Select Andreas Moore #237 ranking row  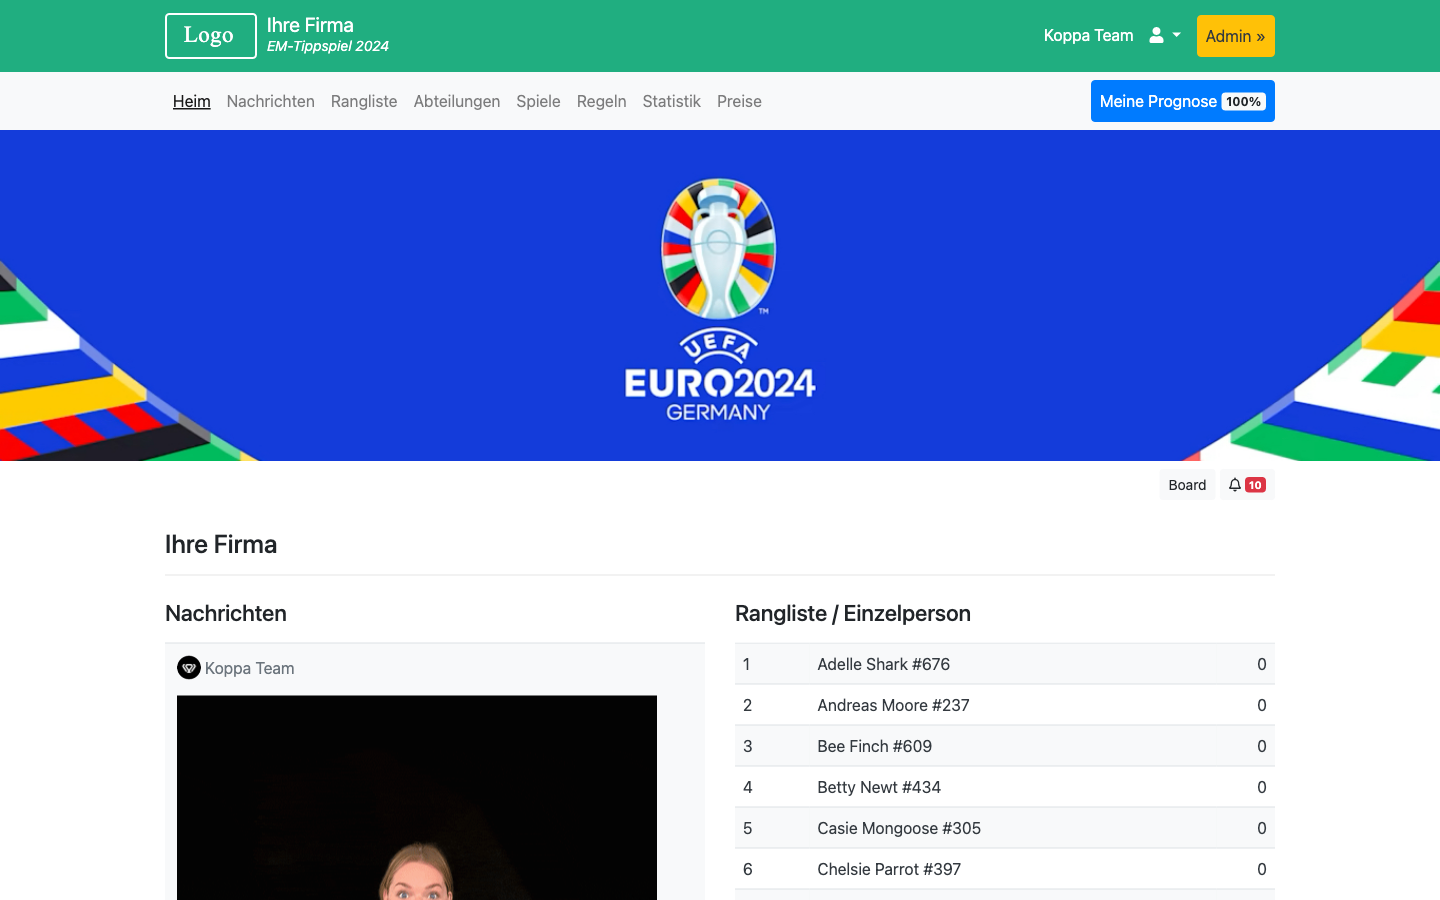[x=1005, y=705]
